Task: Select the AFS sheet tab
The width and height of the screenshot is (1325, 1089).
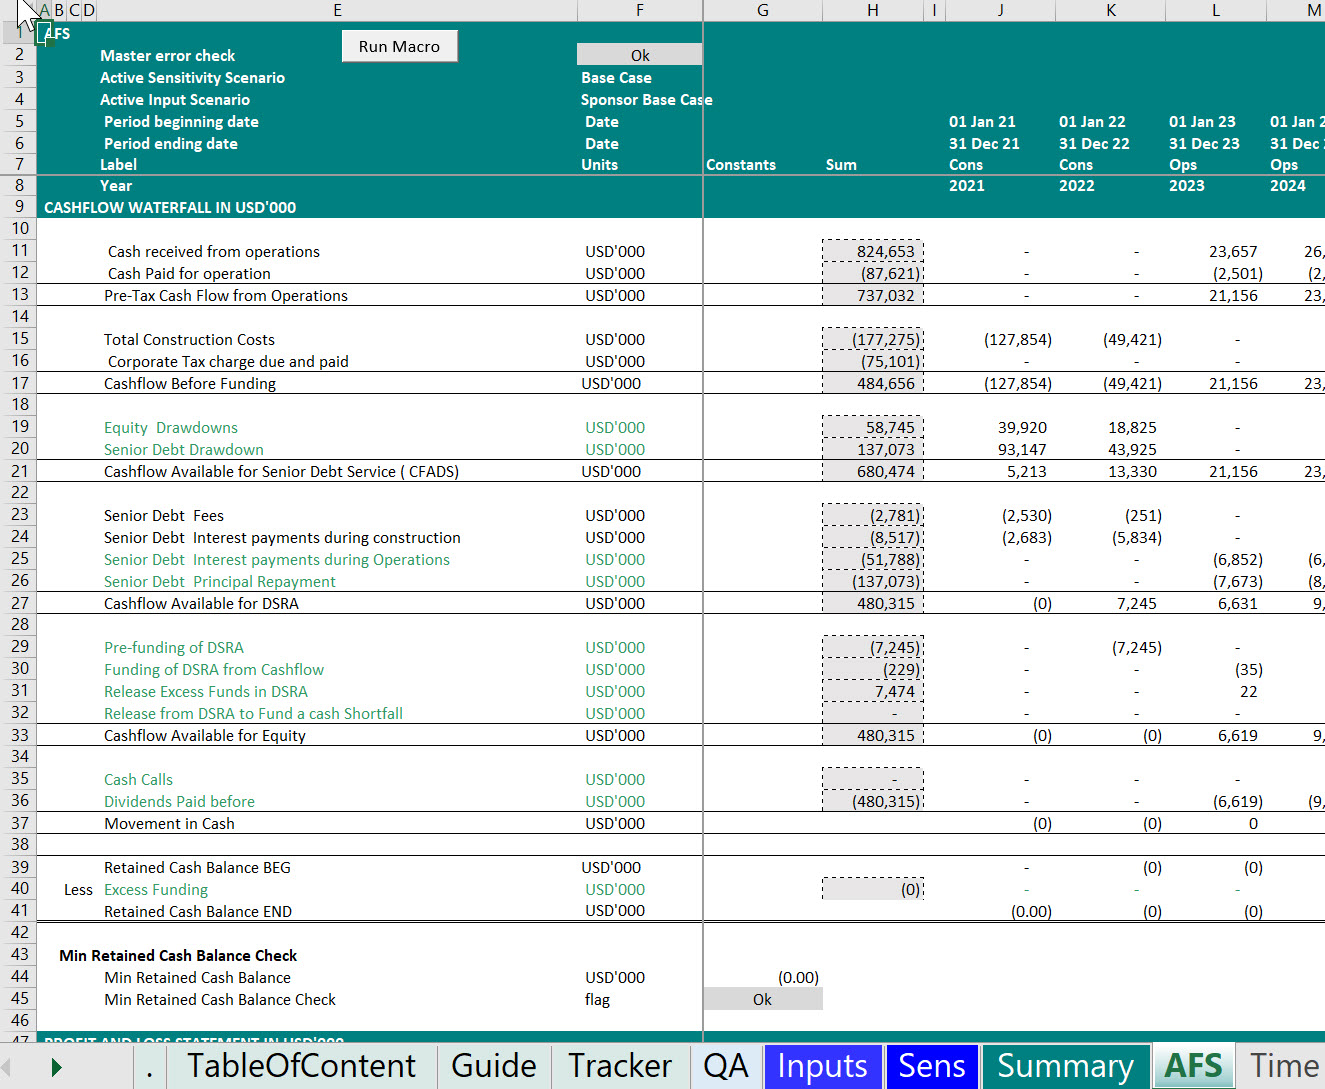Action: (1194, 1065)
